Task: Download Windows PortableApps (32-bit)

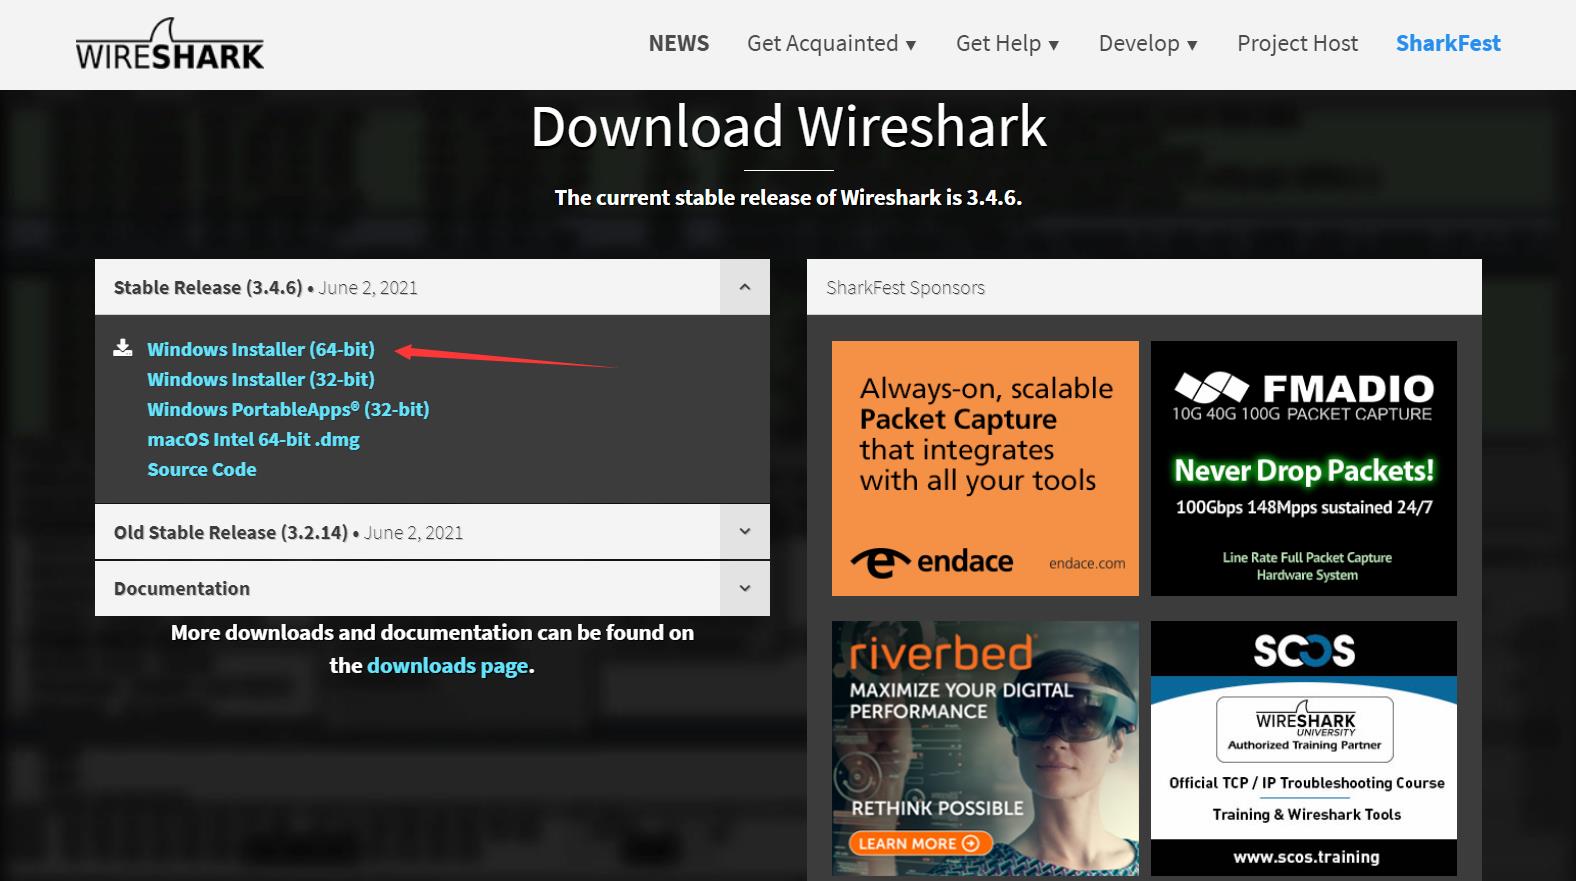Action: [288, 409]
